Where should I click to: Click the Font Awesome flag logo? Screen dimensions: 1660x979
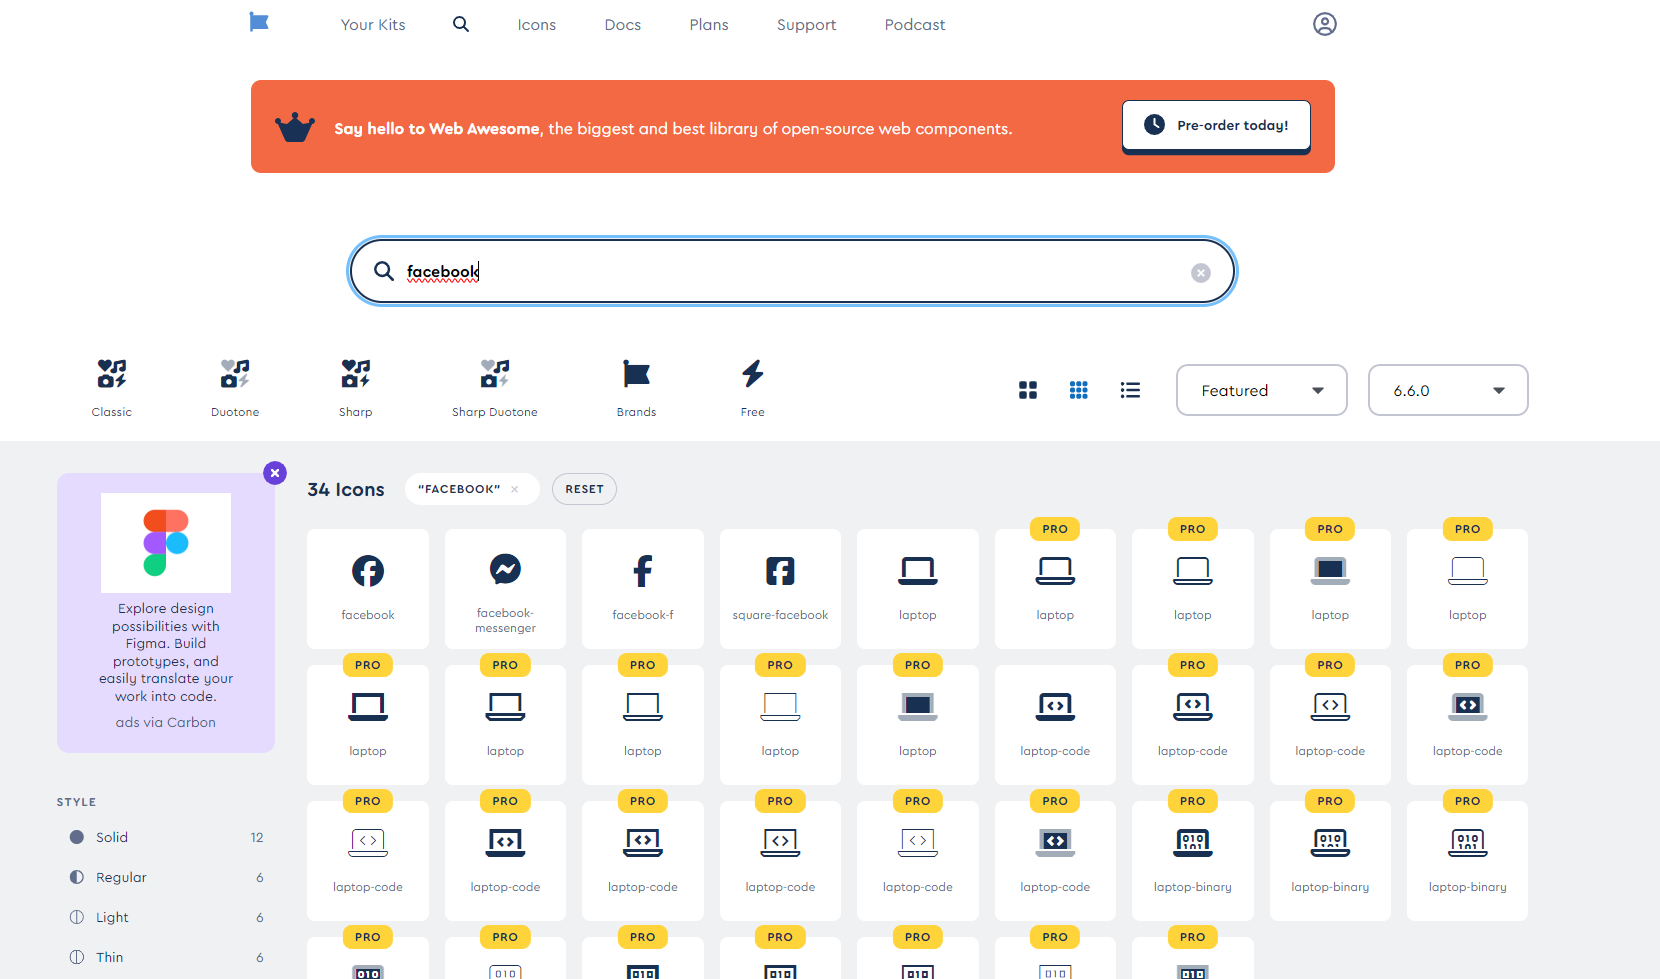click(x=259, y=22)
